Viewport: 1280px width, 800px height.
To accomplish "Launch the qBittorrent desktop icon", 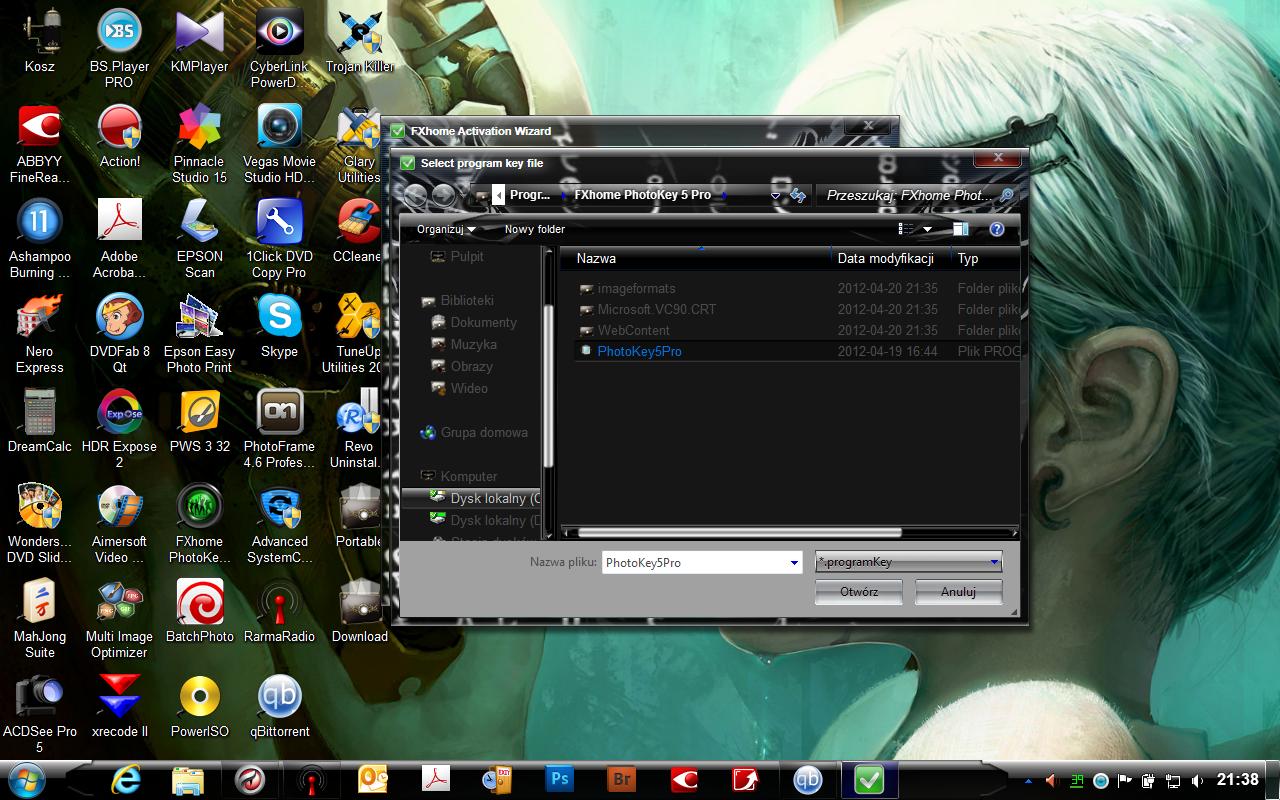I will [279, 707].
